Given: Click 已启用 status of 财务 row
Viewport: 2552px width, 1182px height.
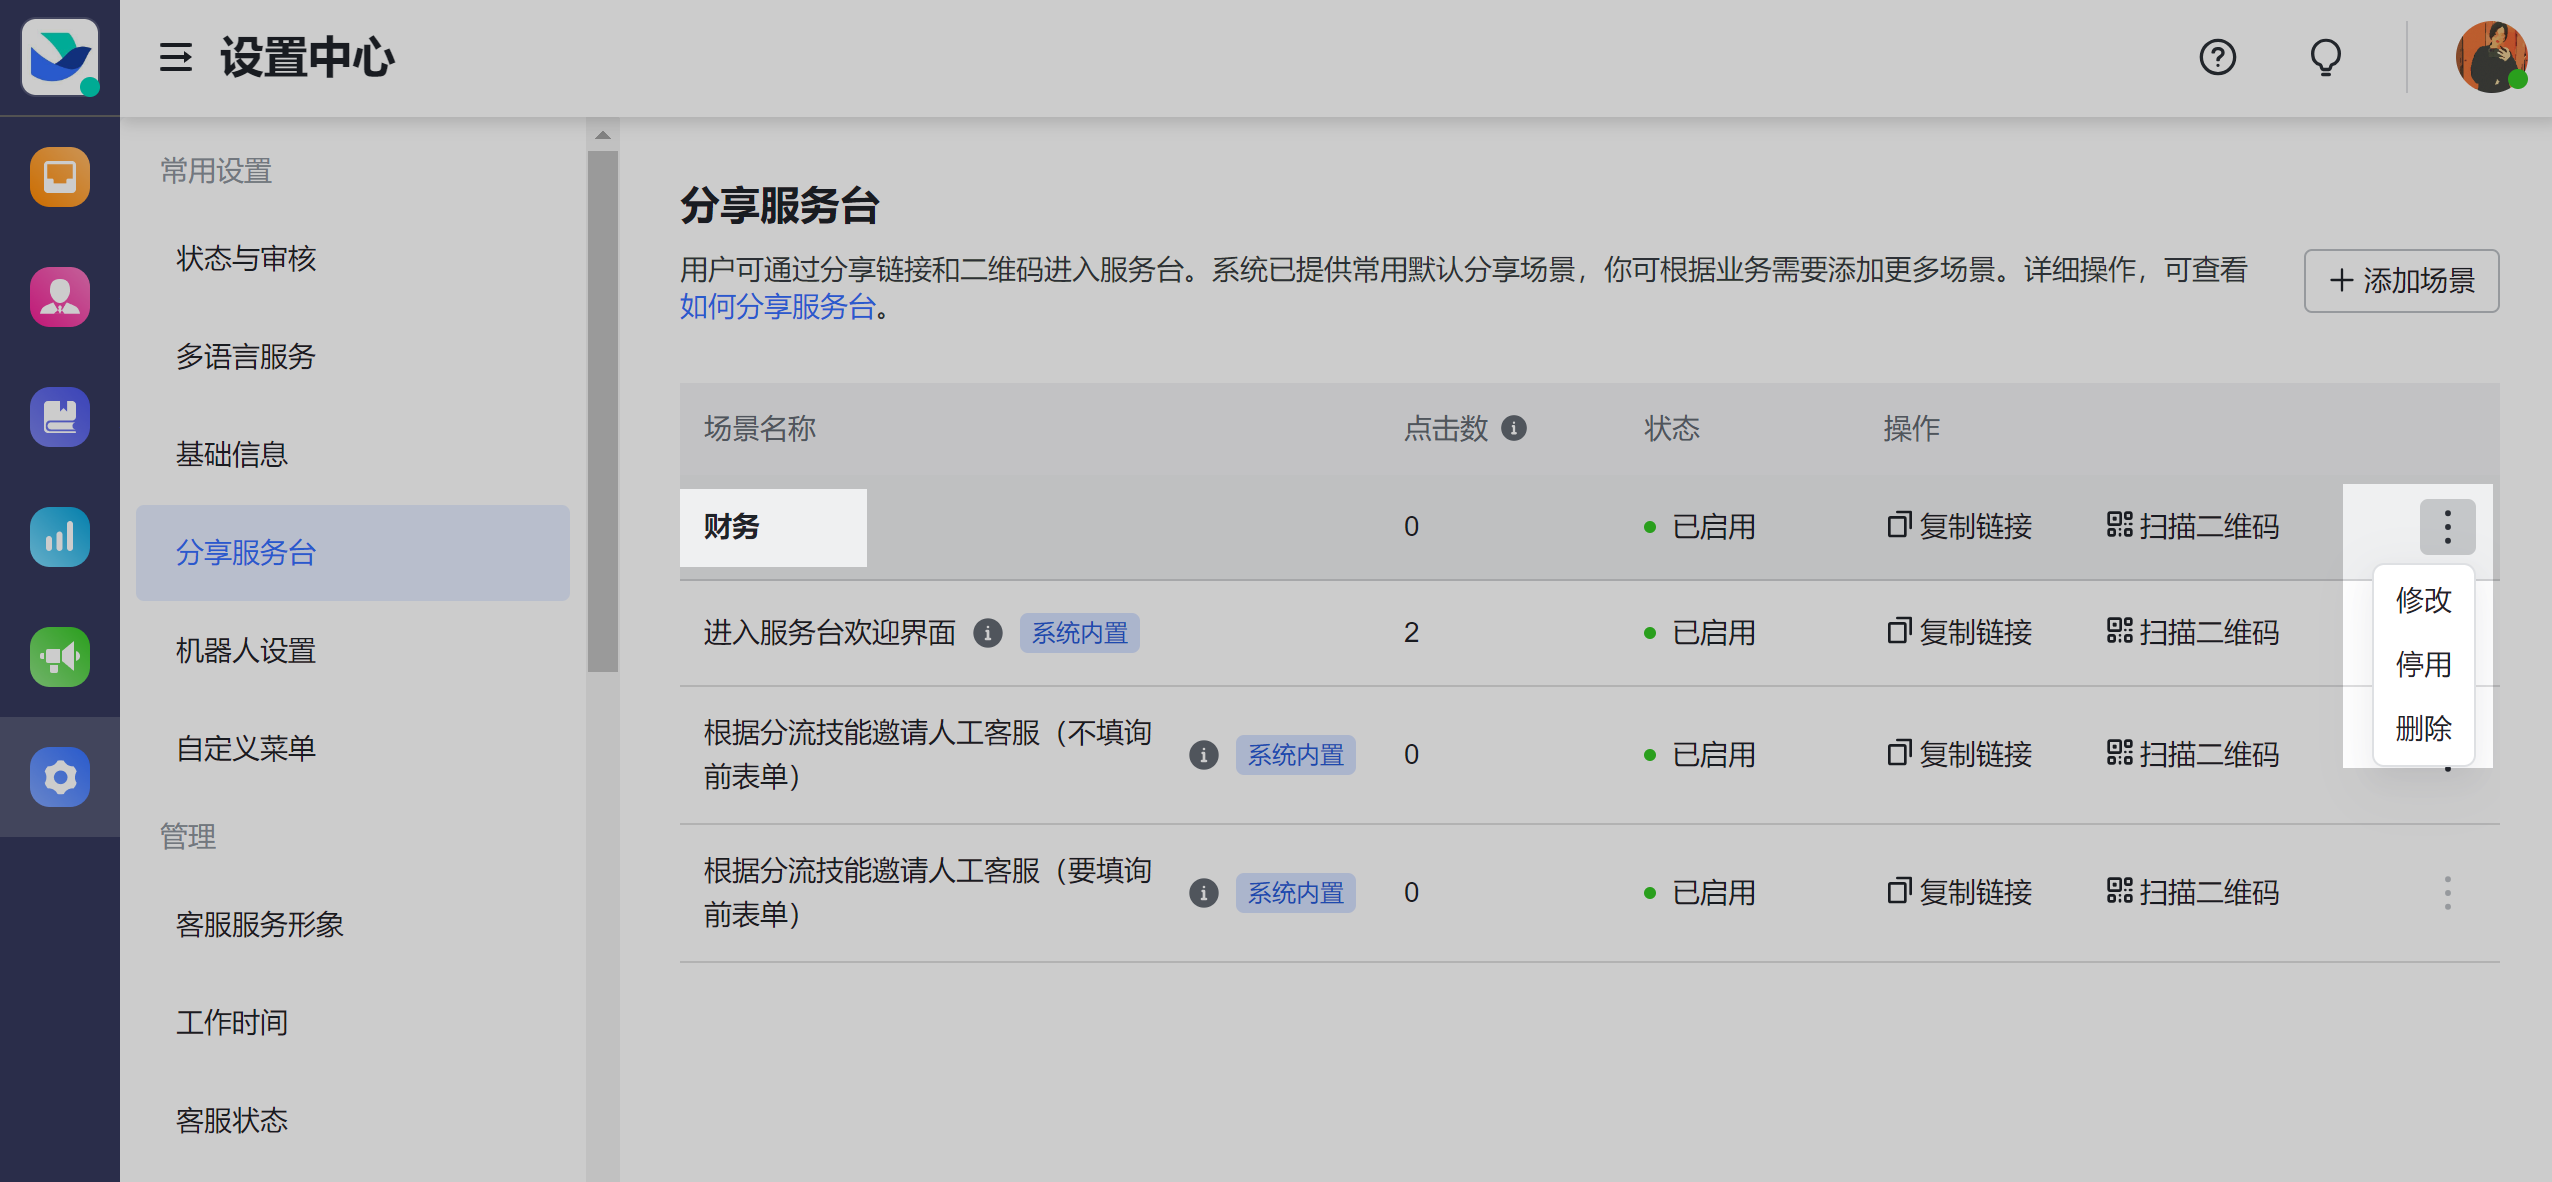Looking at the screenshot, I should (1699, 527).
